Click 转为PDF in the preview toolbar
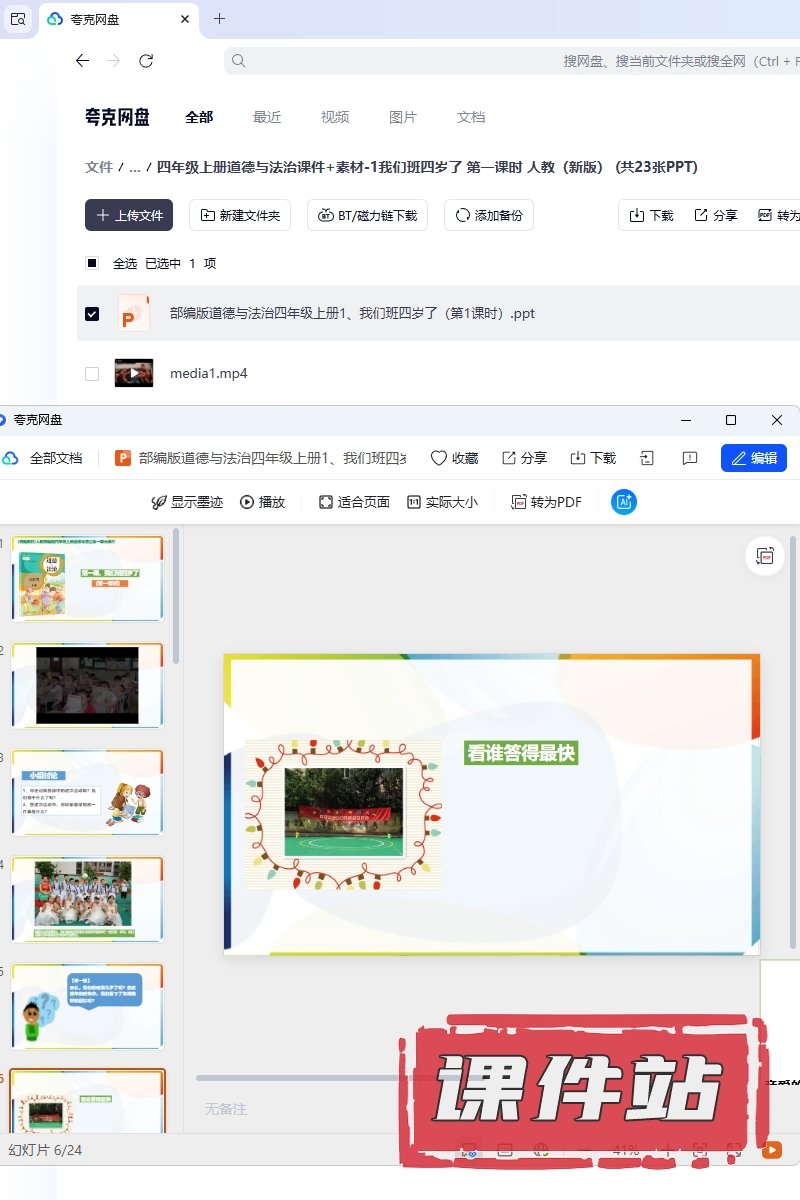The width and height of the screenshot is (800, 1200). coord(546,502)
